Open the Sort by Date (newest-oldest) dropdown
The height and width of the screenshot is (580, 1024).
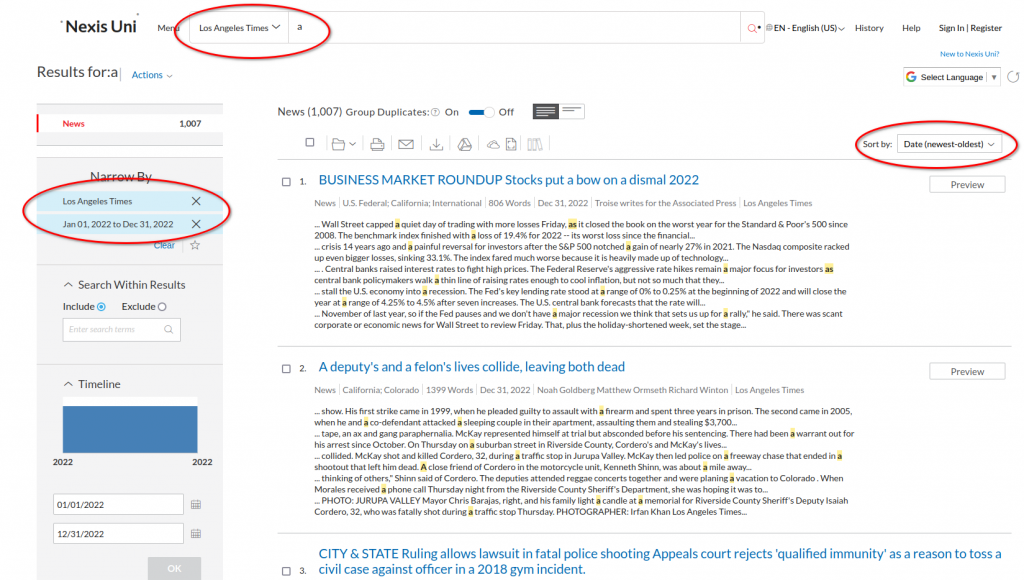tap(949, 144)
